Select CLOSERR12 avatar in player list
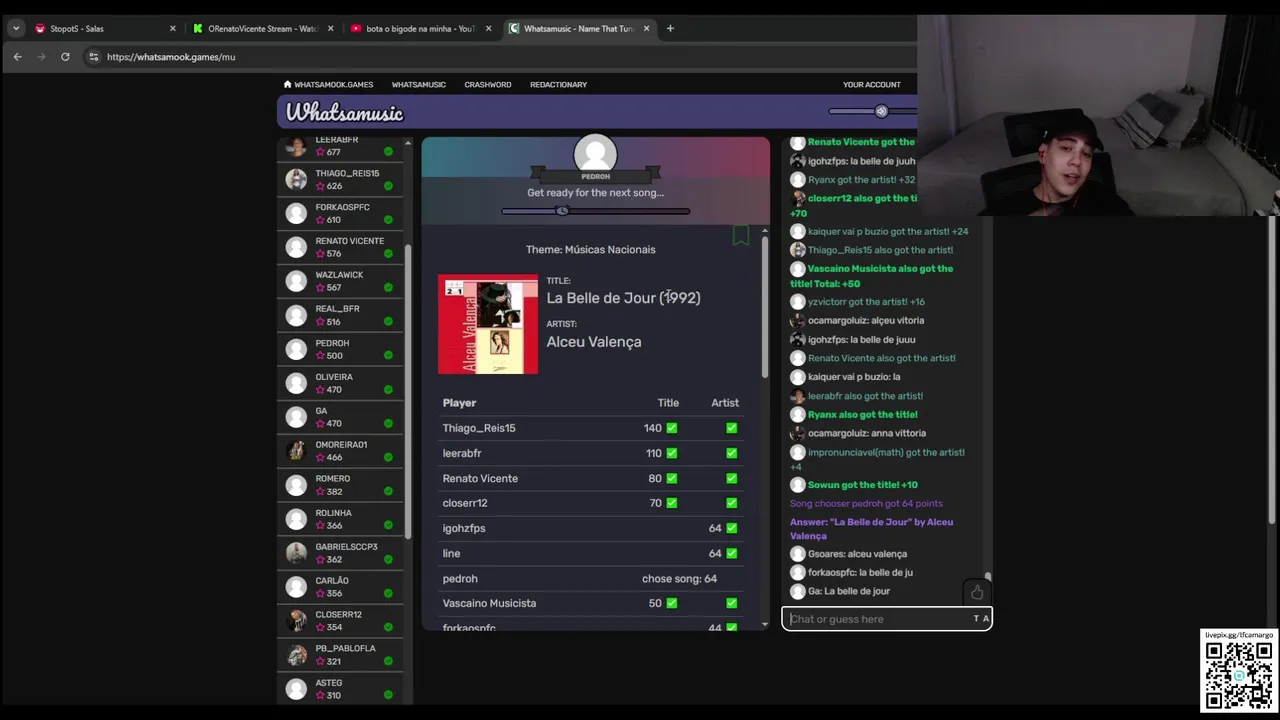 pos(296,621)
